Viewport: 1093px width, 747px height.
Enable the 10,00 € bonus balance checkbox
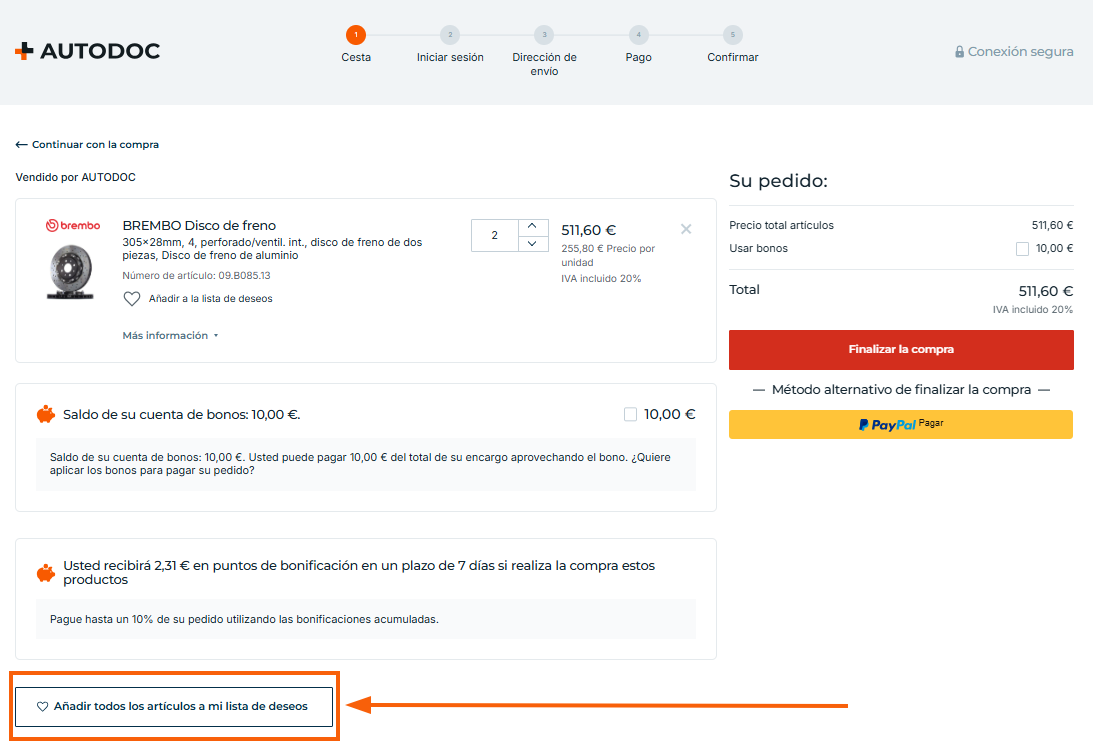pyautogui.click(x=630, y=414)
